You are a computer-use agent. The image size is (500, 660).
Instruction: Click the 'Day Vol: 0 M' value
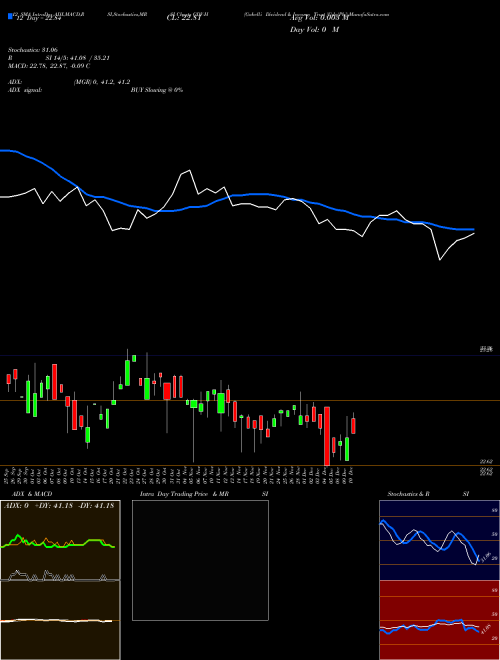click(x=314, y=30)
